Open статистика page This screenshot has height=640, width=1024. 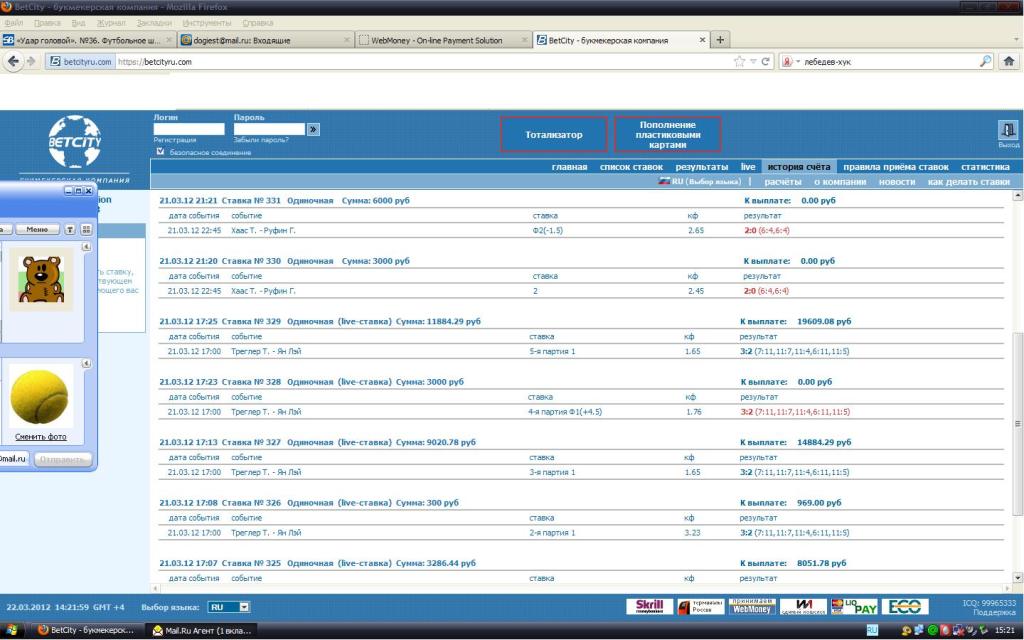(985, 167)
